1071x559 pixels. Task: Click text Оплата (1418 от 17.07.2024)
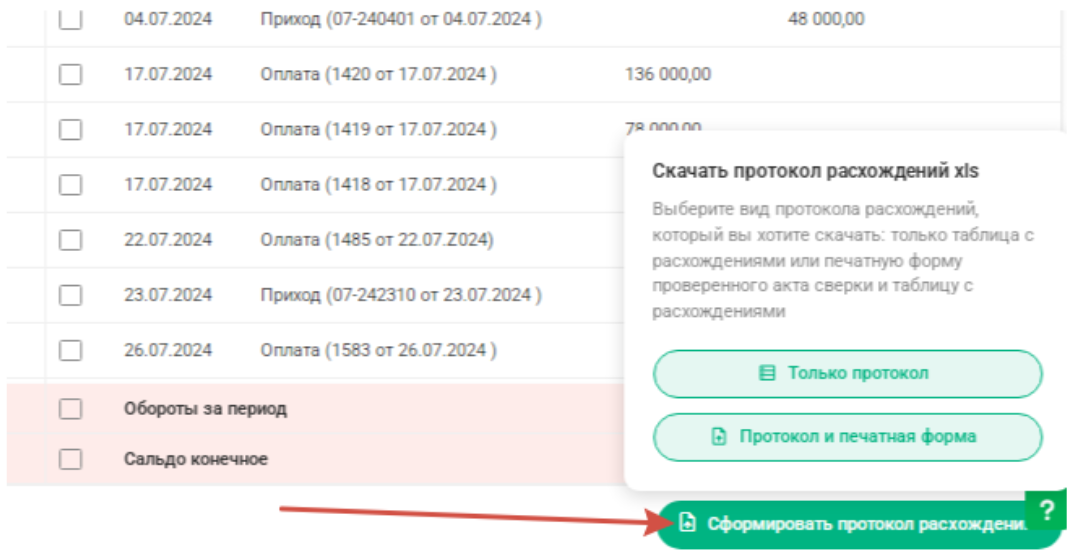[378, 185]
